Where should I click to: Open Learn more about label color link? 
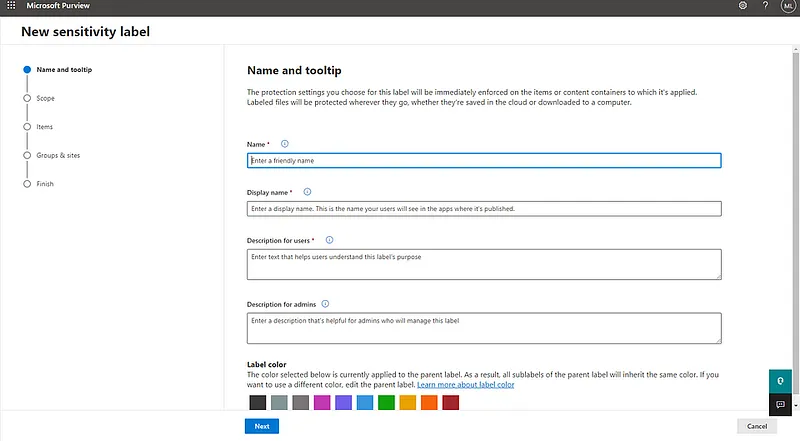pos(465,384)
